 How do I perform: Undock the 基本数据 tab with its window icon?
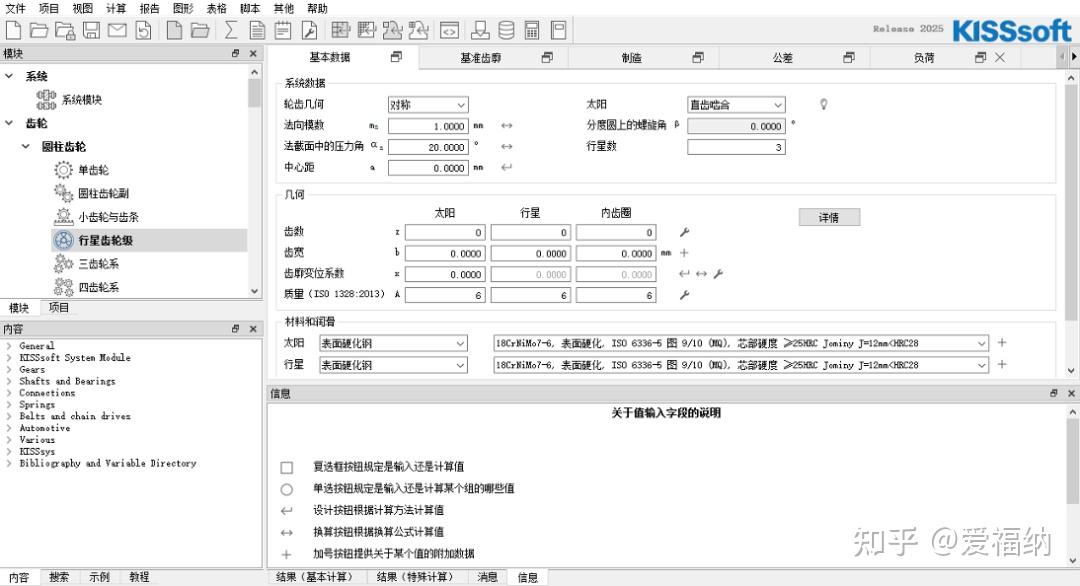pyautogui.click(x=396, y=57)
